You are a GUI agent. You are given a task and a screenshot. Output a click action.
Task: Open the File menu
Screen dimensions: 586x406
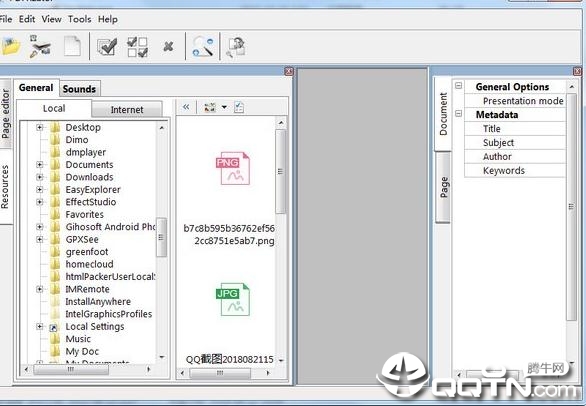point(5,19)
